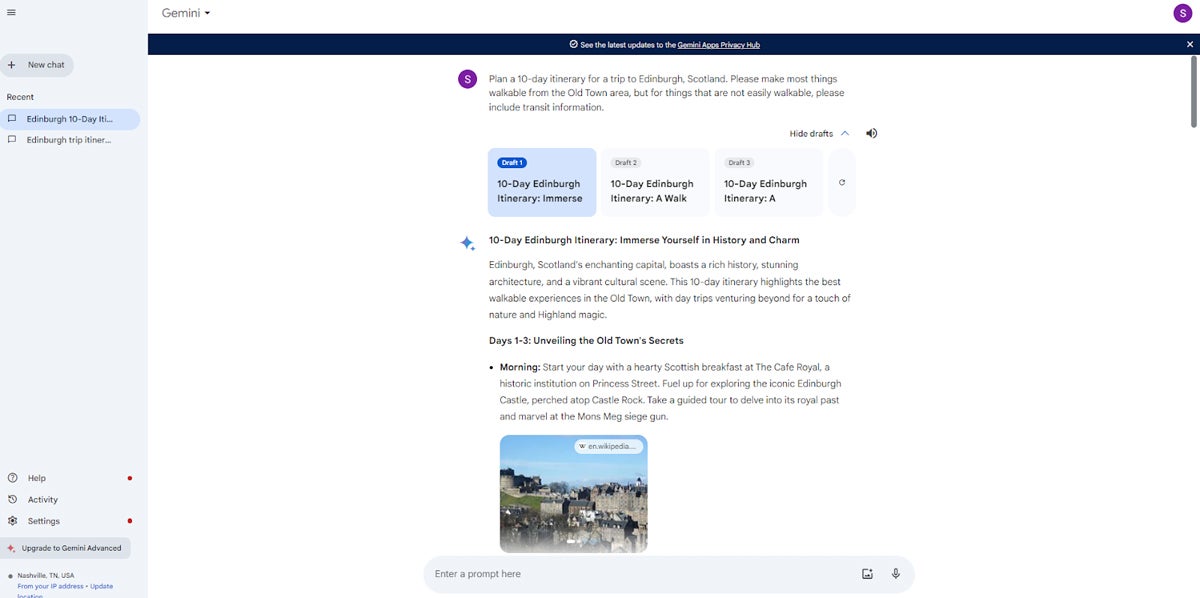
Task: Click the upload image icon in prompt bar
Action: tap(867, 574)
